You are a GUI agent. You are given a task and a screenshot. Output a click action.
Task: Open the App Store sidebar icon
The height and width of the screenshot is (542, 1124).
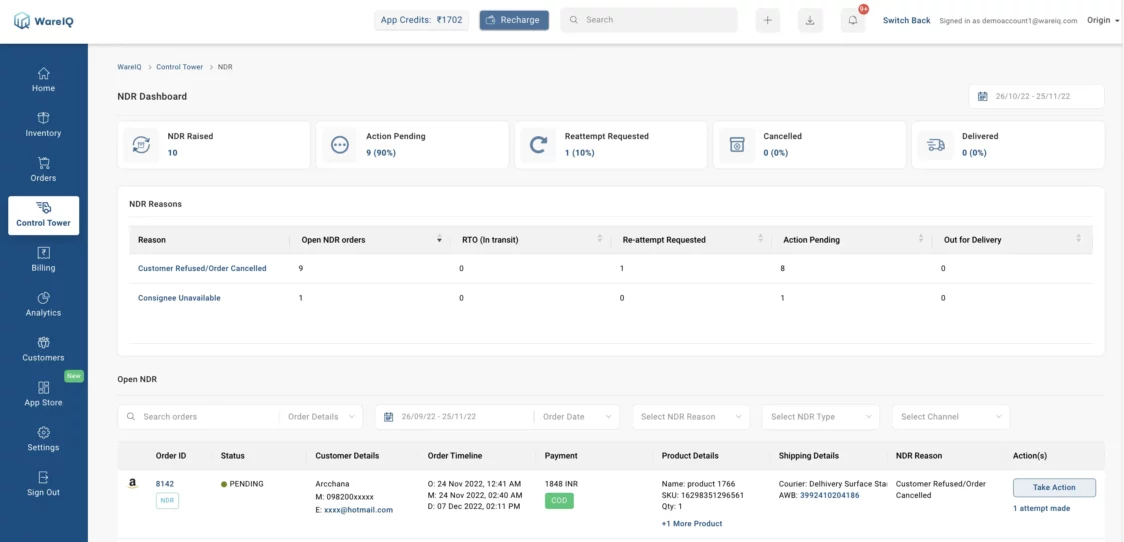tap(43, 388)
